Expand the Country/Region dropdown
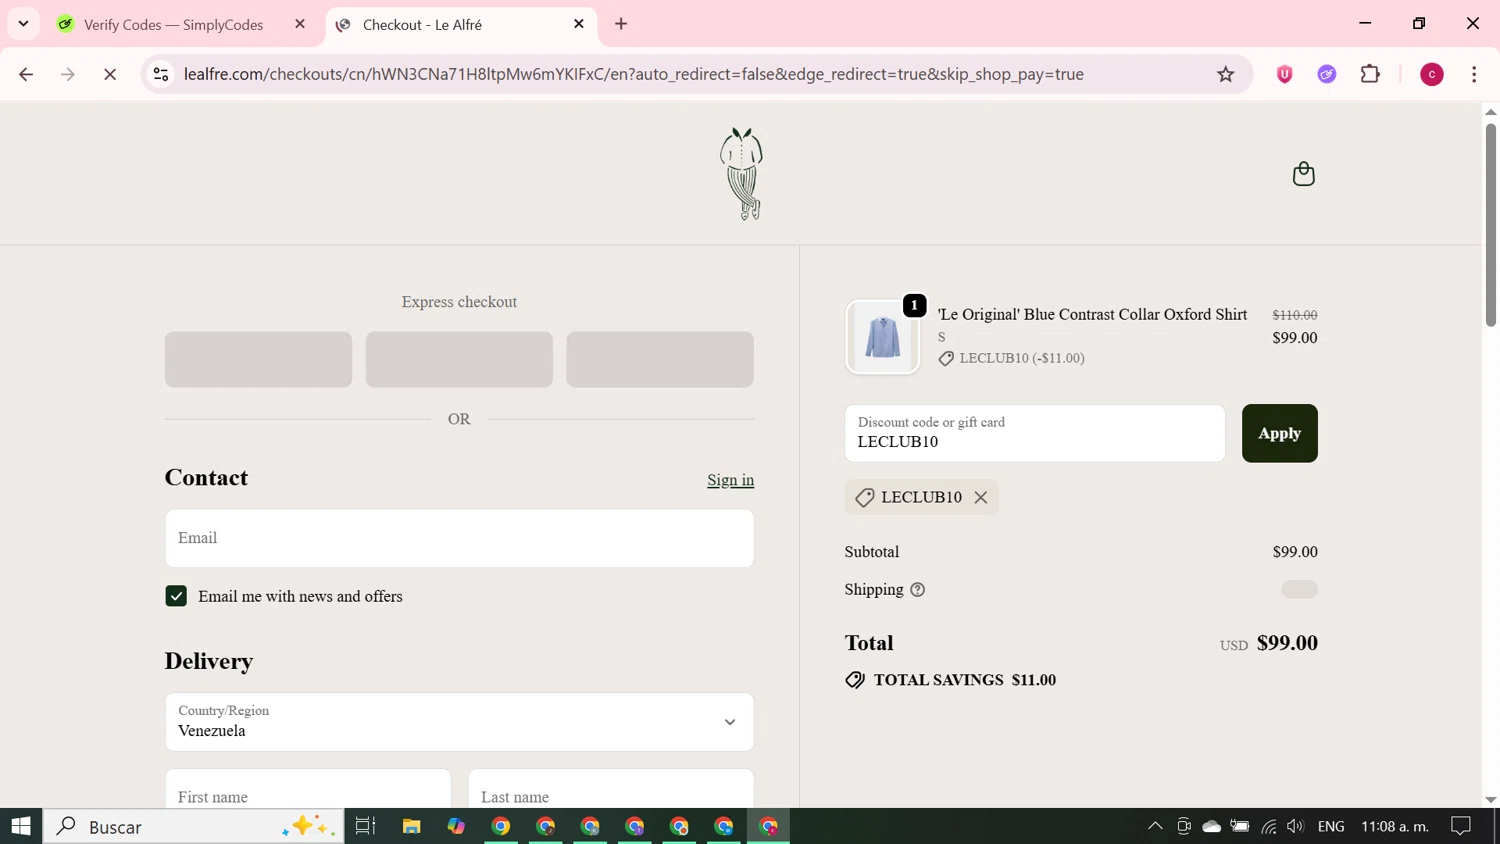Viewport: 1500px width, 844px height. point(459,722)
